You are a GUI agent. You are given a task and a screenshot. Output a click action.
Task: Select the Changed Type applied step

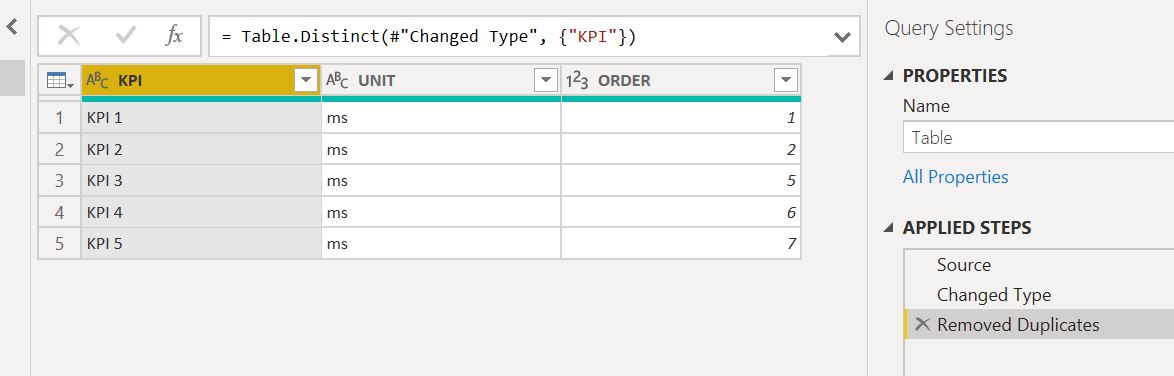point(1039,295)
